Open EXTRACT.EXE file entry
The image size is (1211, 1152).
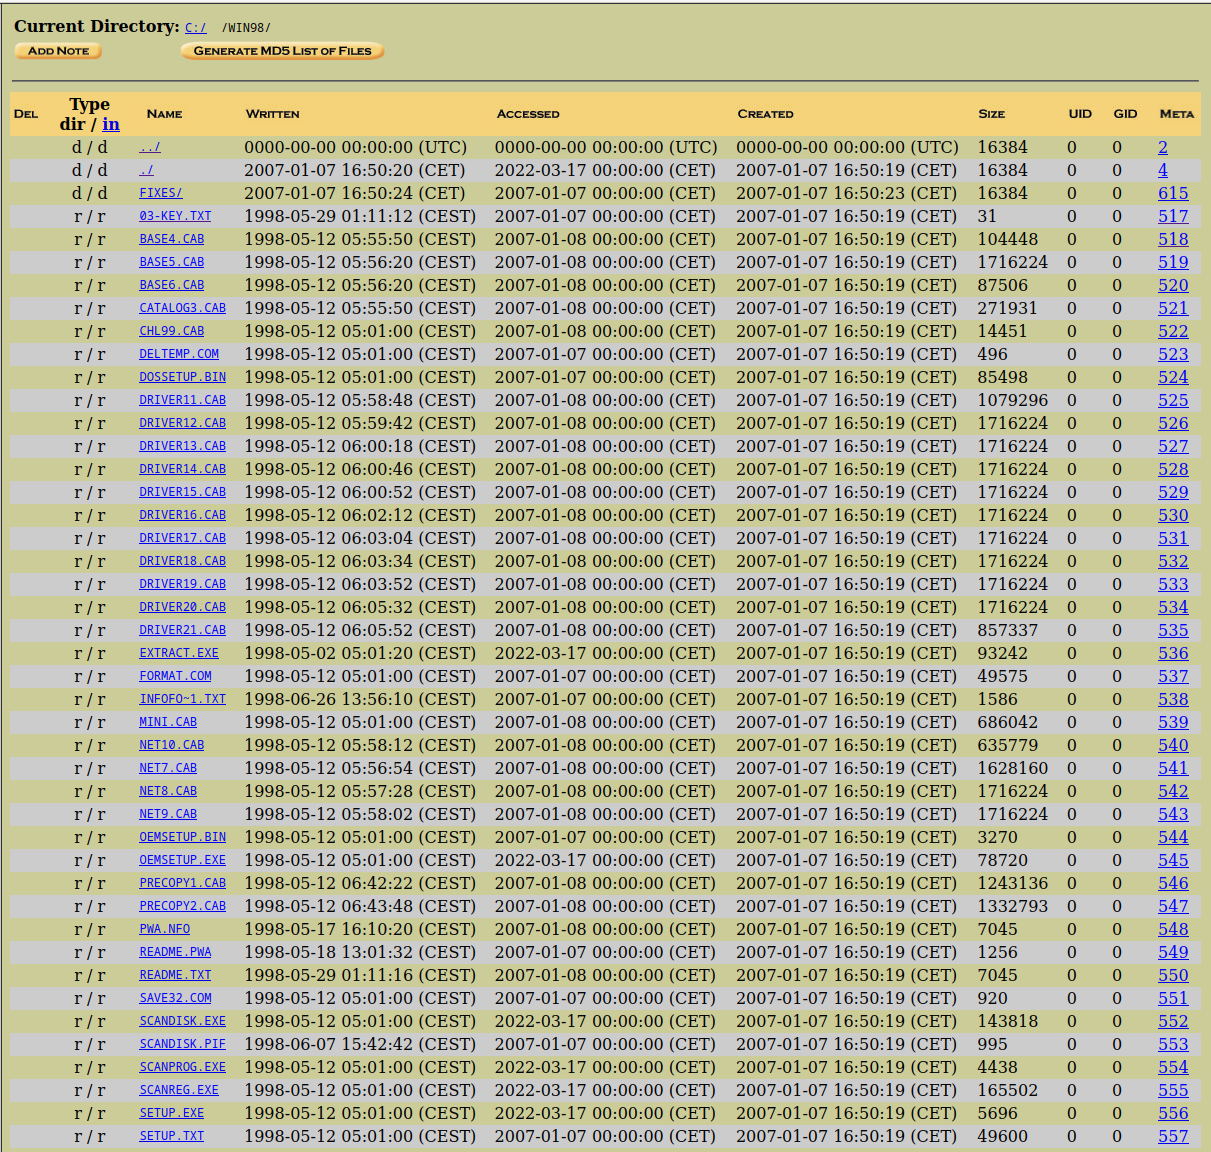pyautogui.click(x=178, y=653)
